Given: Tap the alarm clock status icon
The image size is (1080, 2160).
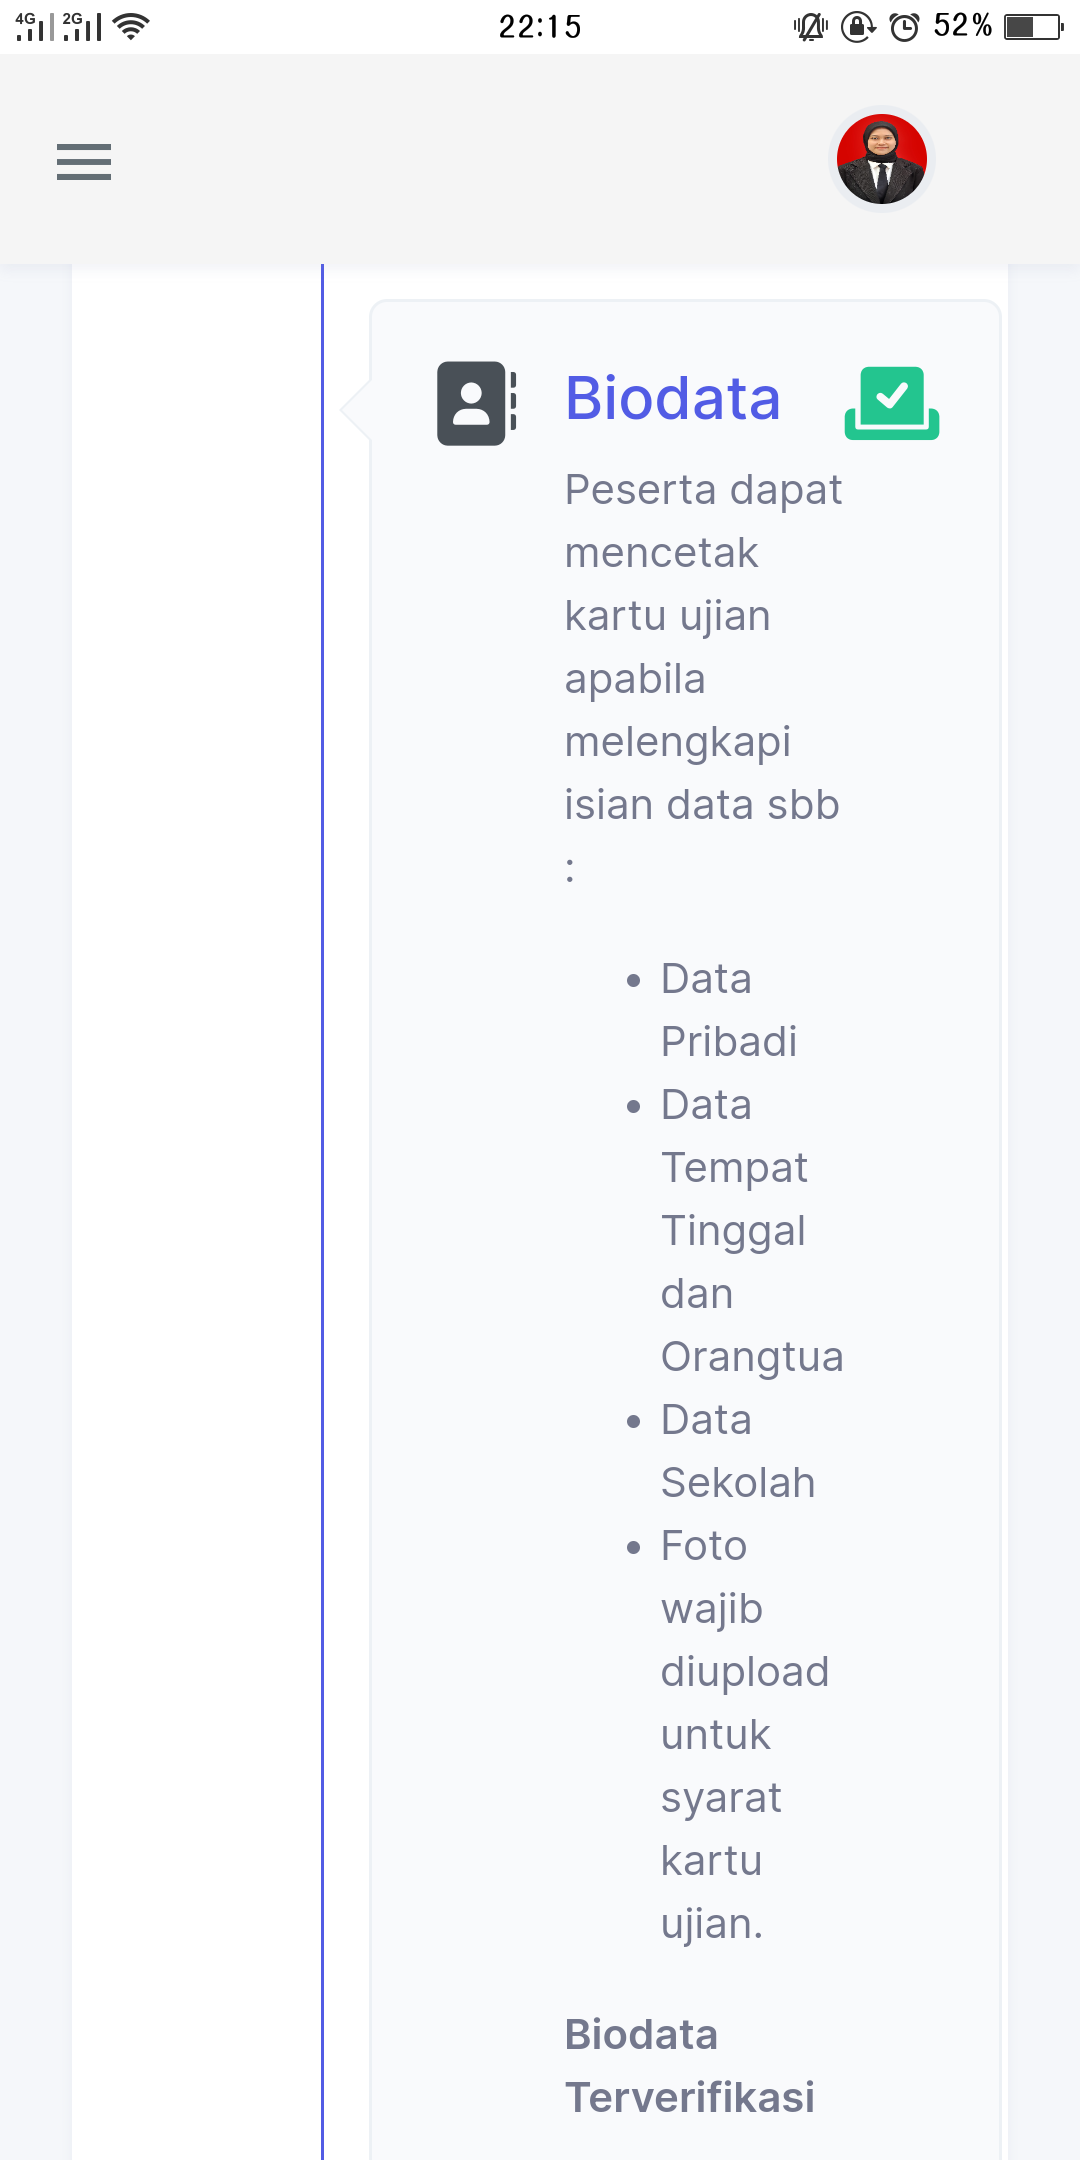Looking at the screenshot, I should click(x=904, y=27).
